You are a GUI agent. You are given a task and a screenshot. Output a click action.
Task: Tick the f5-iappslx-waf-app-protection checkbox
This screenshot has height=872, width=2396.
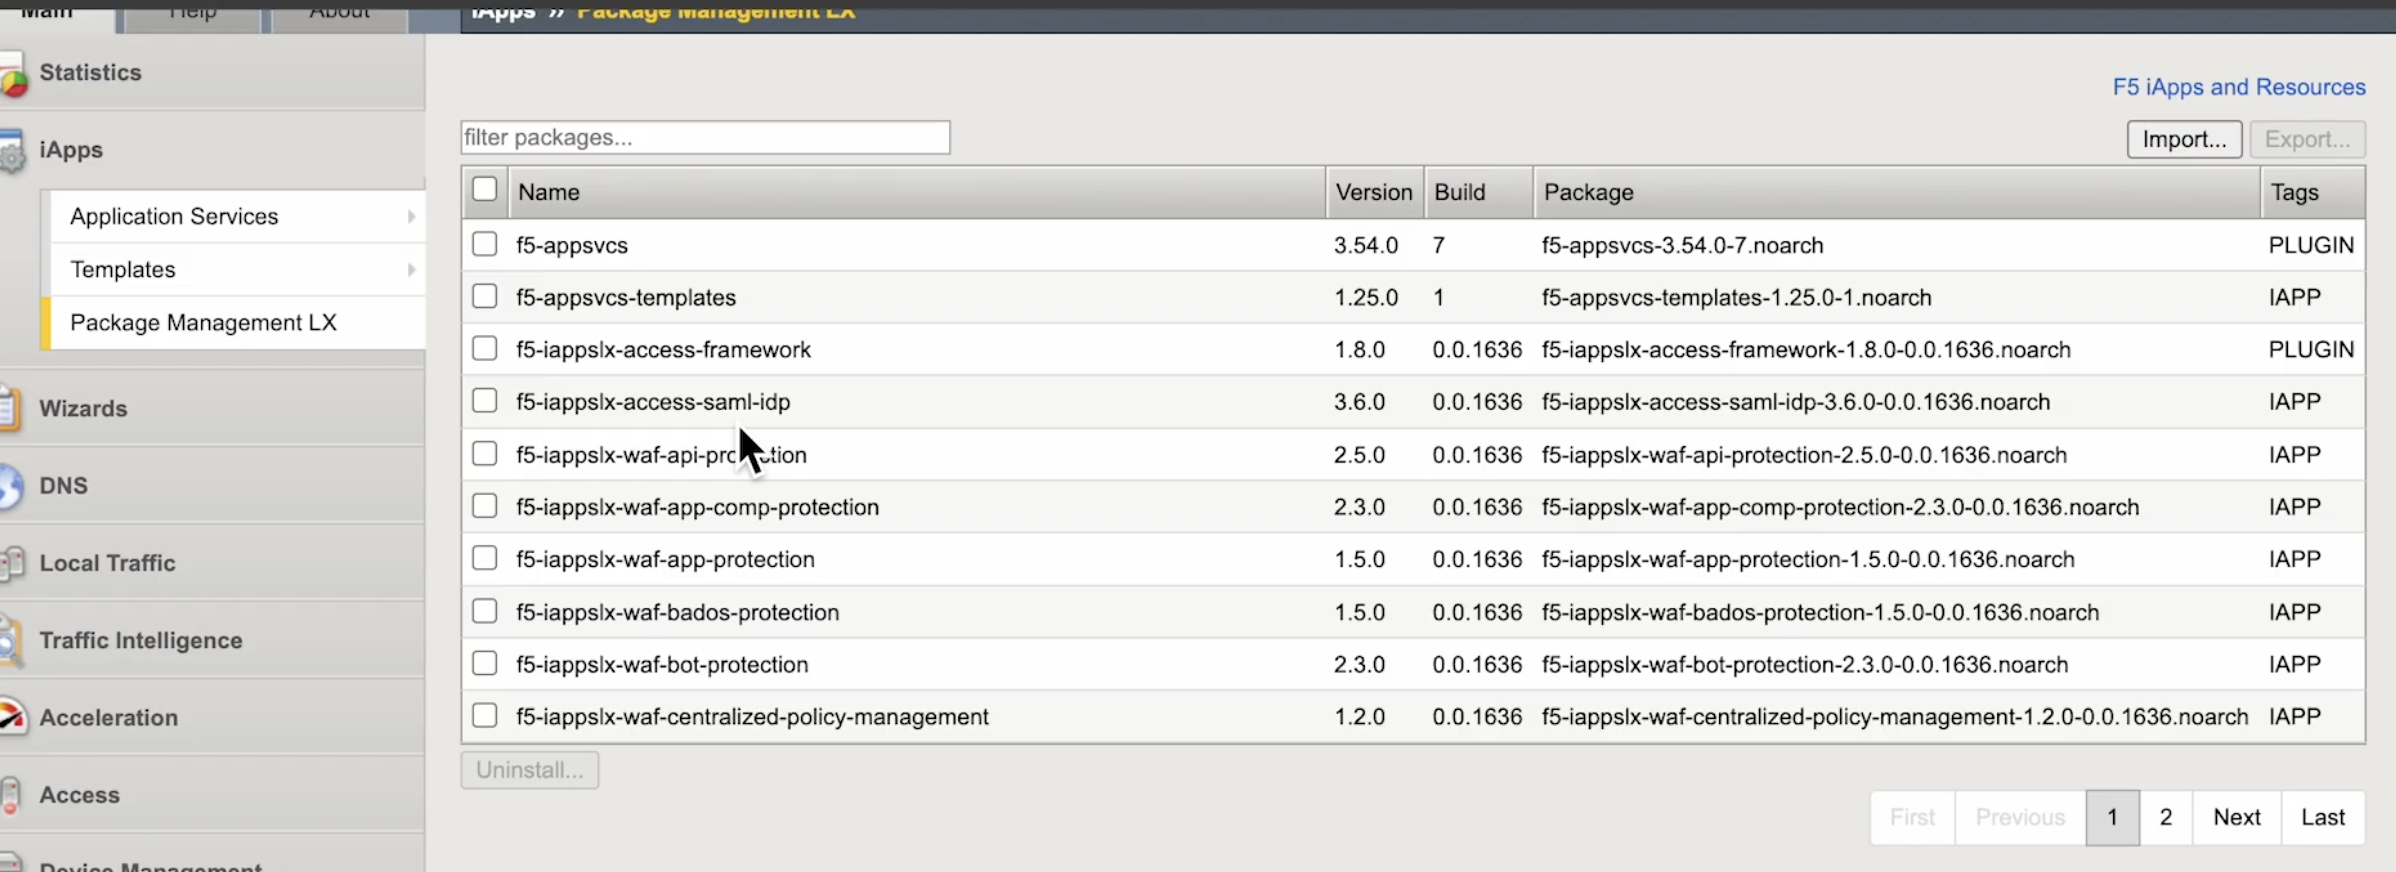(x=485, y=557)
